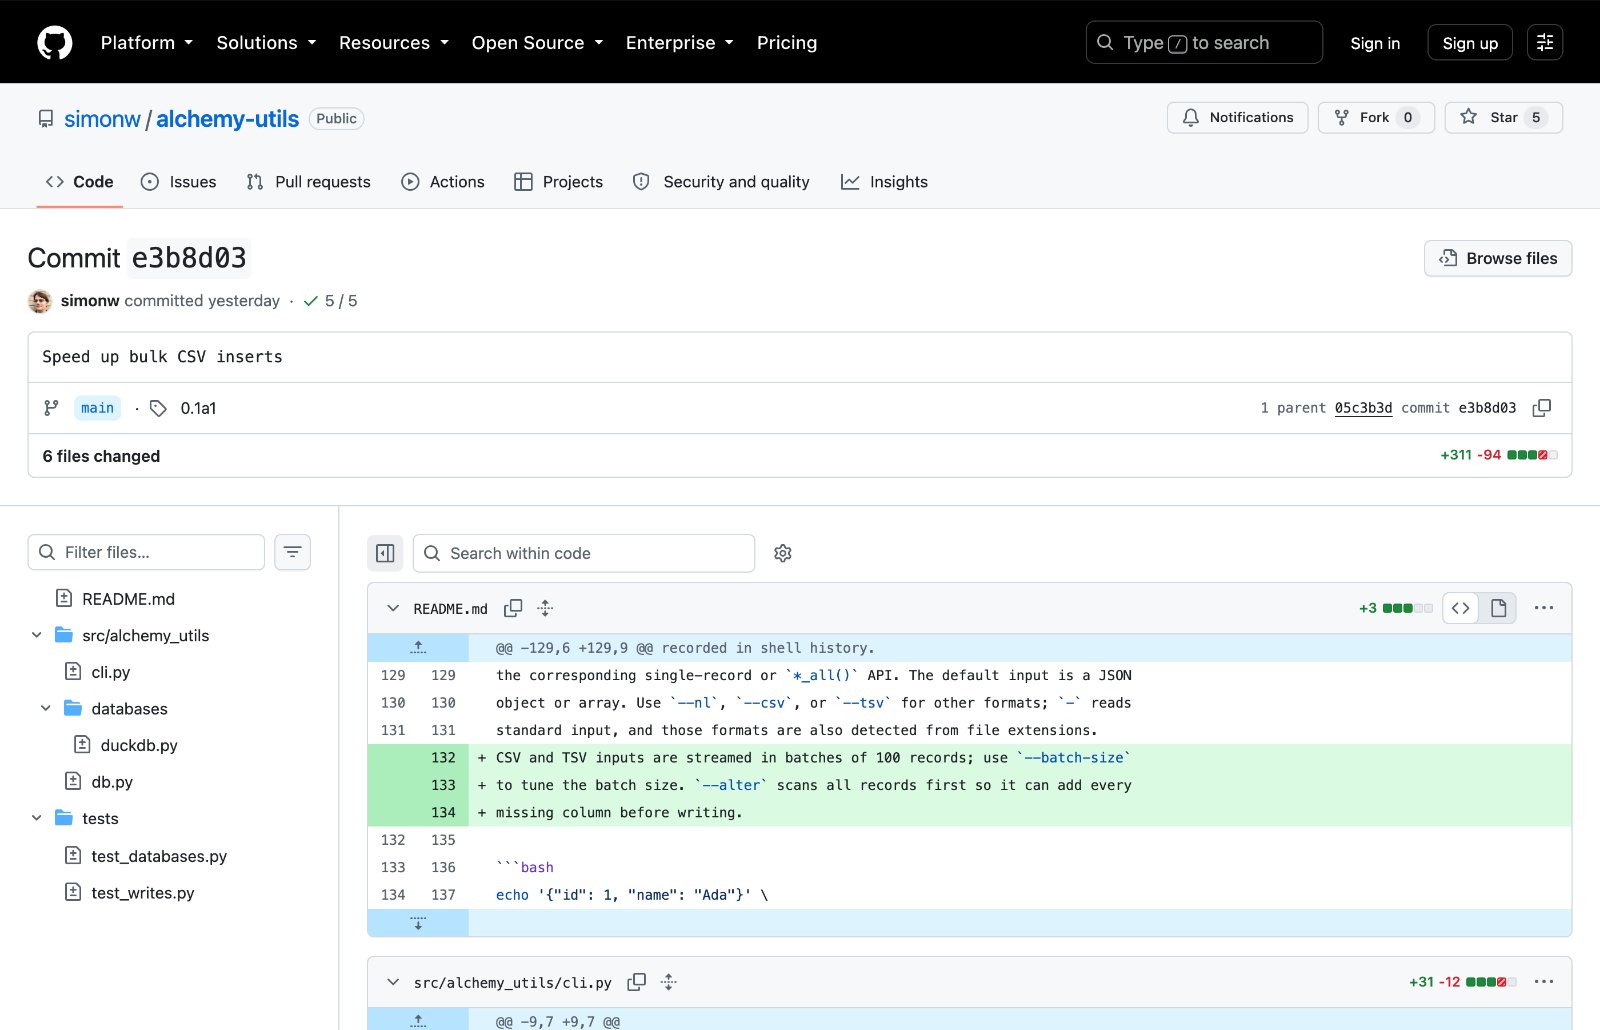This screenshot has height=1030, width=1600.
Task: Copy the src/alchemy_utils/cli.py file path
Action: pyautogui.click(x=637, y=982)
